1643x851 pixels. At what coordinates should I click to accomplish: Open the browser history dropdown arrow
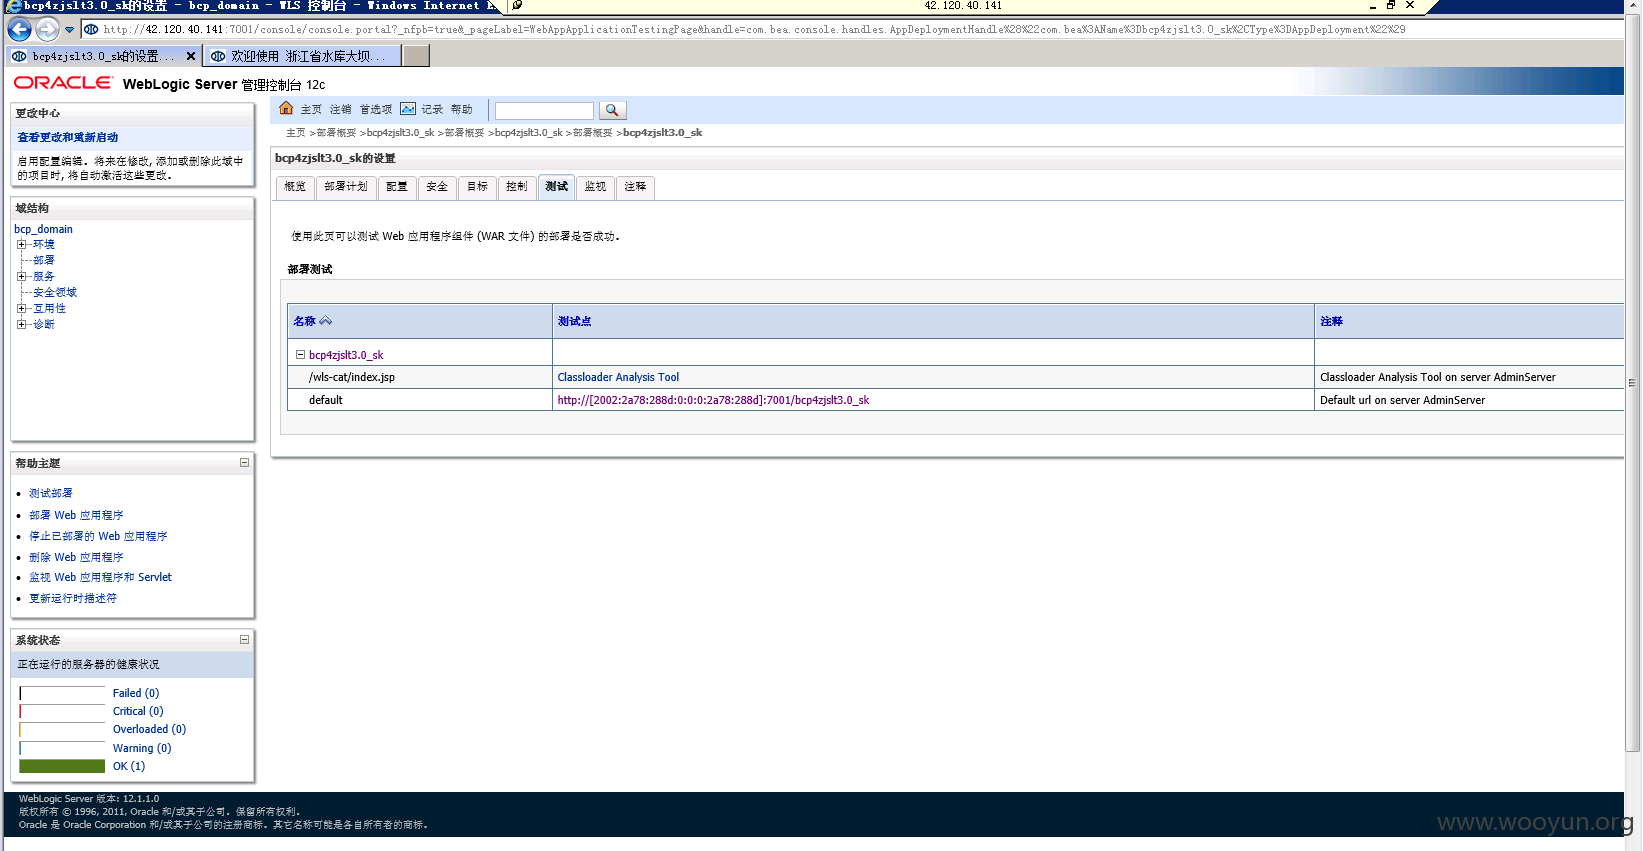point(70,30)
